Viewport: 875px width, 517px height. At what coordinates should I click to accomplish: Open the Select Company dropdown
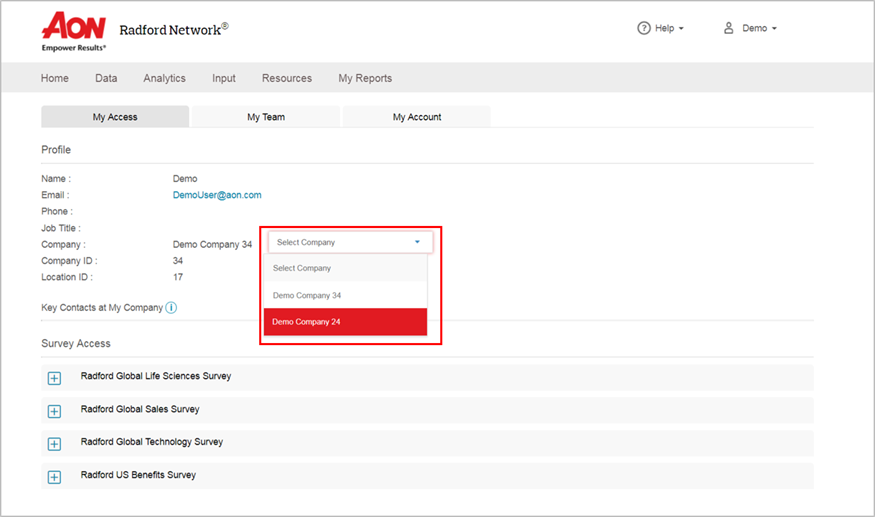[x=350, y=242]
